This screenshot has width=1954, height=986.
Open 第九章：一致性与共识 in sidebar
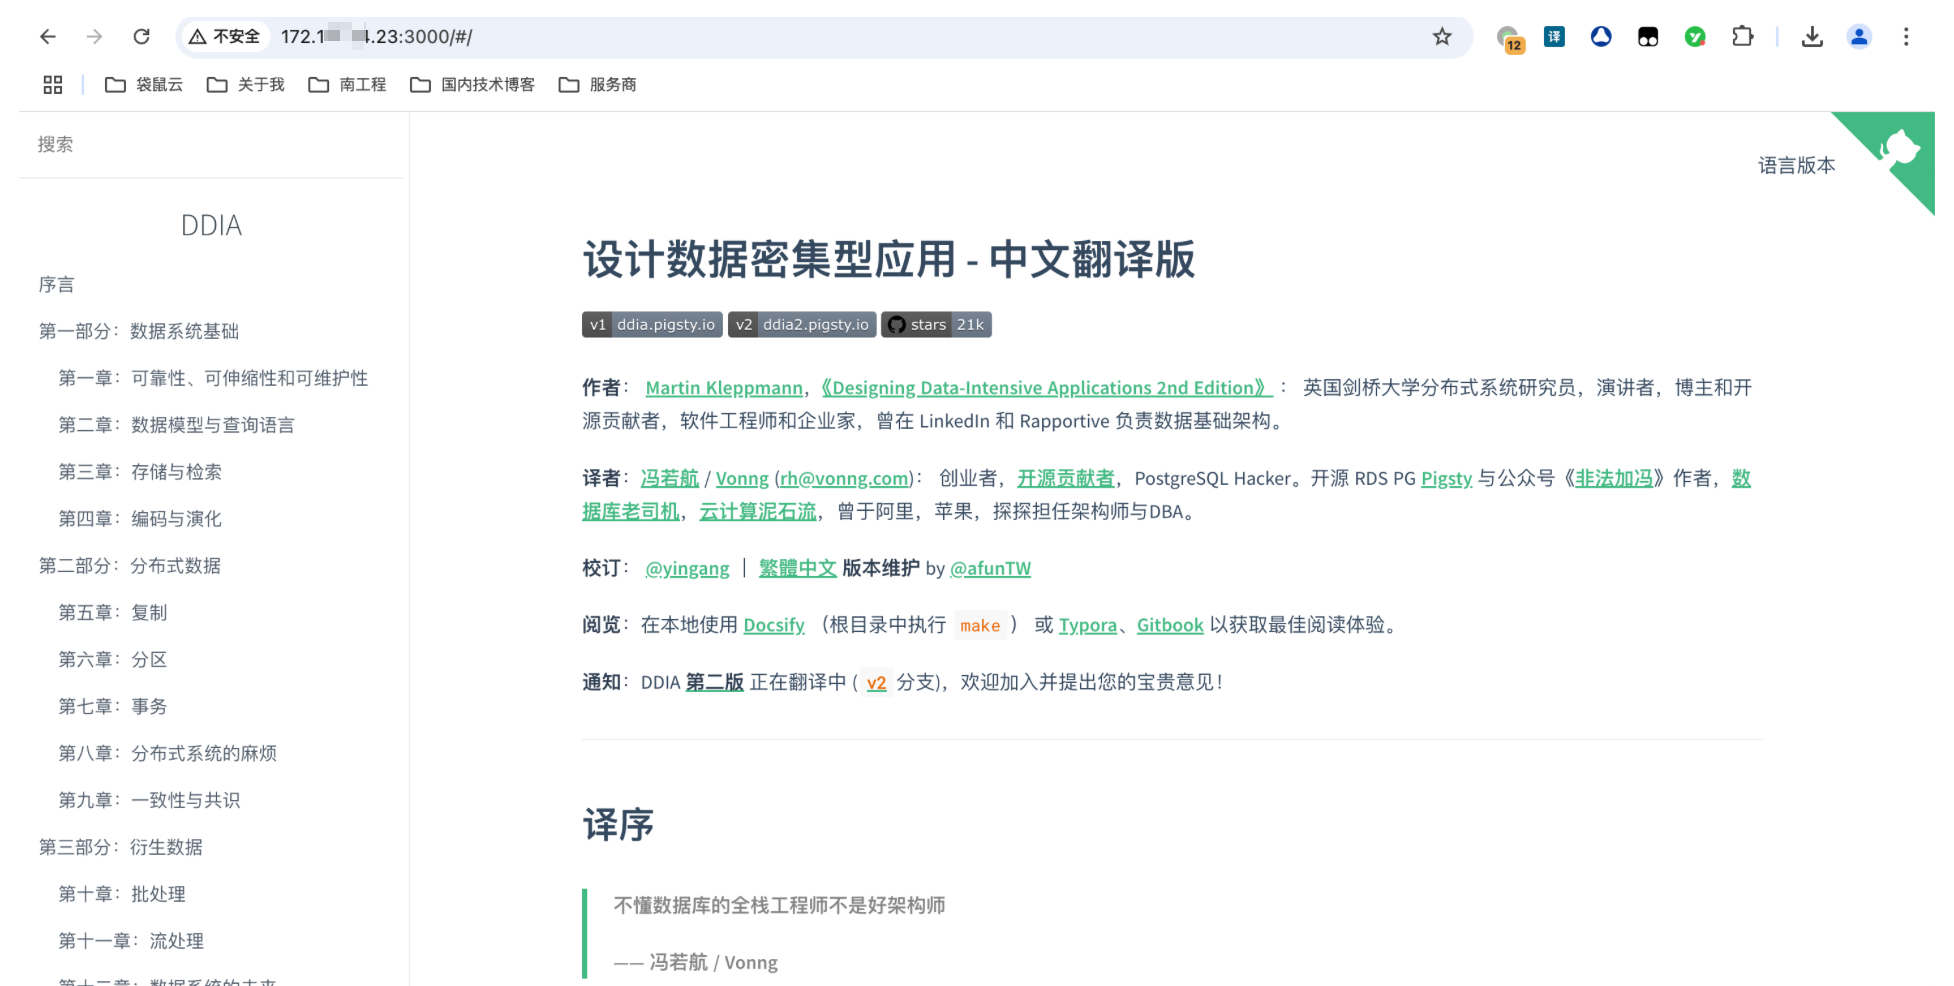click(149, 800)
